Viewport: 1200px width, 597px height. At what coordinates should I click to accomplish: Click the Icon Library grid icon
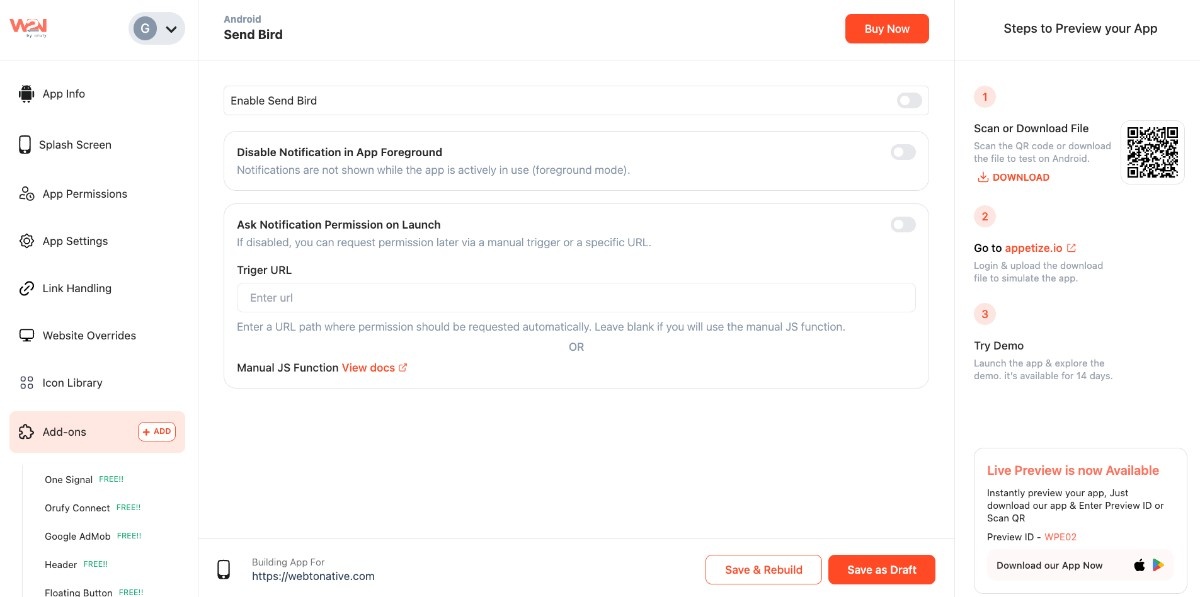(x=27, y=383)
